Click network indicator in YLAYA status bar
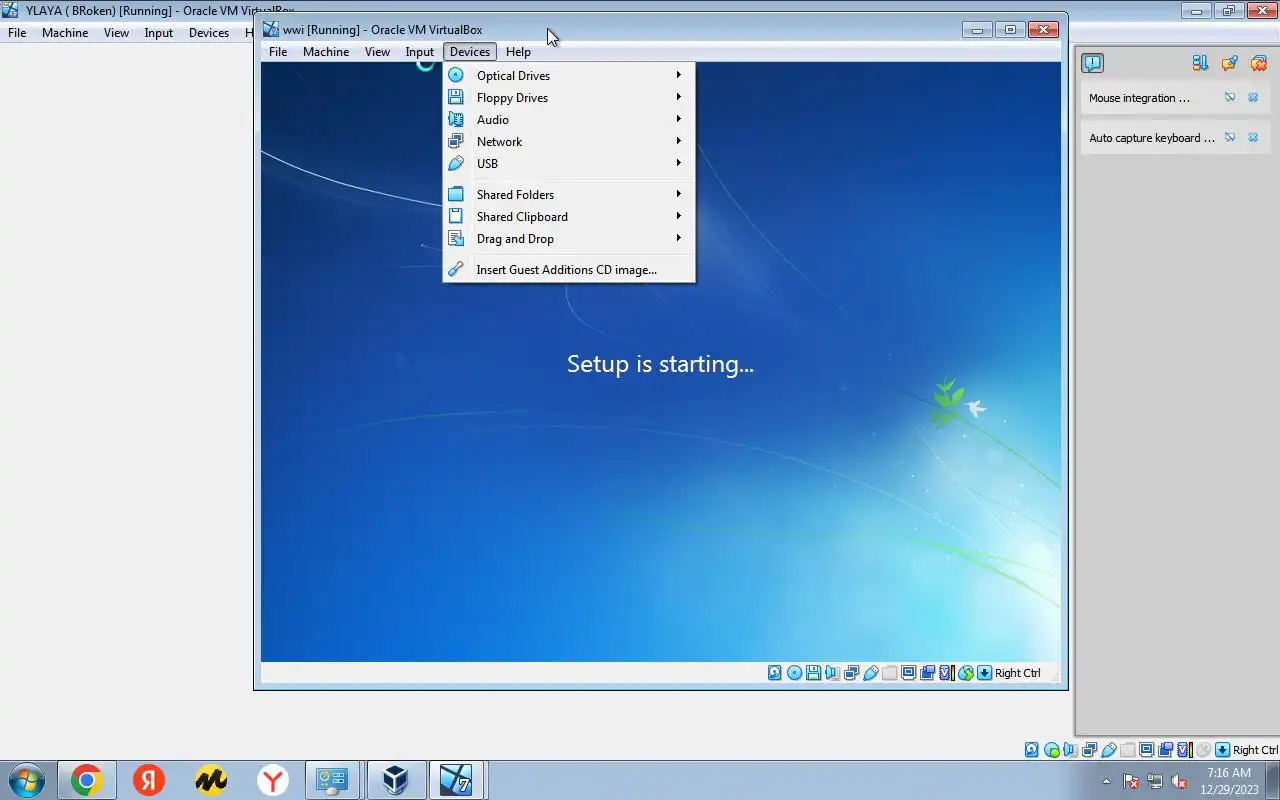Viewport: 1280px width, 800px height. [1089, 750]
